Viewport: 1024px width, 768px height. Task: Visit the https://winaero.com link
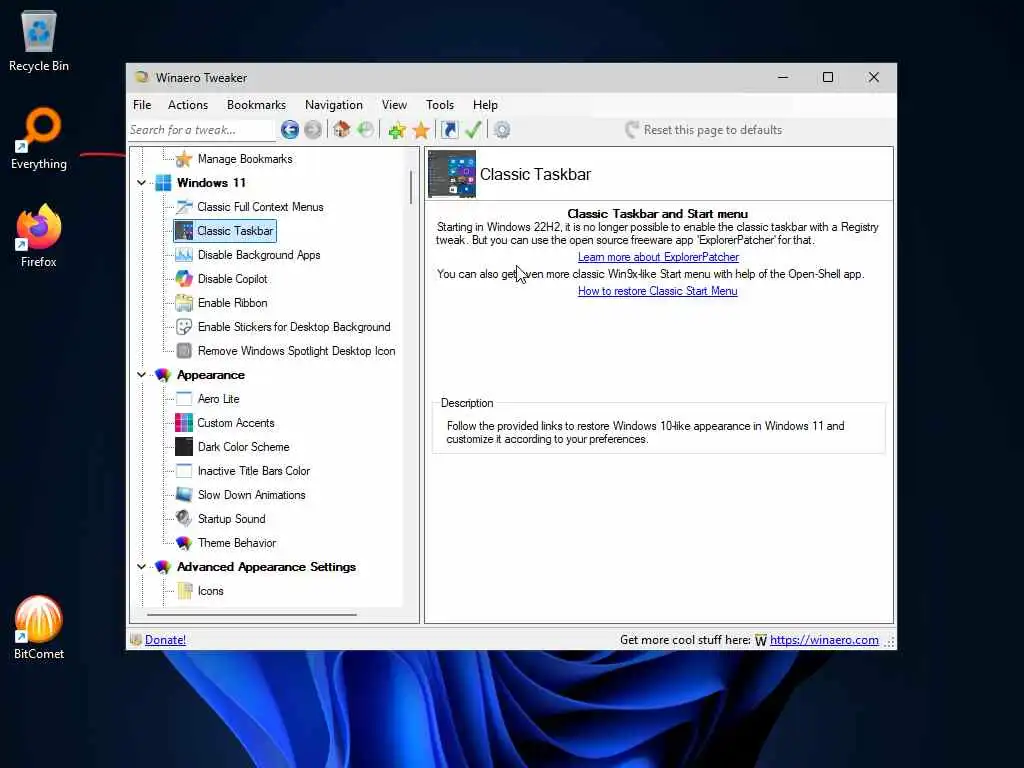click(824, 640)
